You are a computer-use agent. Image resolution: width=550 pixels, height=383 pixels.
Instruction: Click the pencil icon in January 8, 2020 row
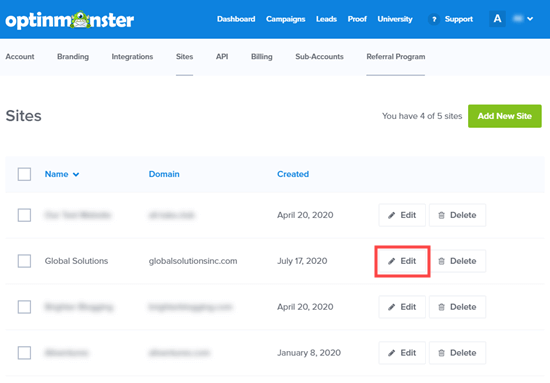[391, 353]
